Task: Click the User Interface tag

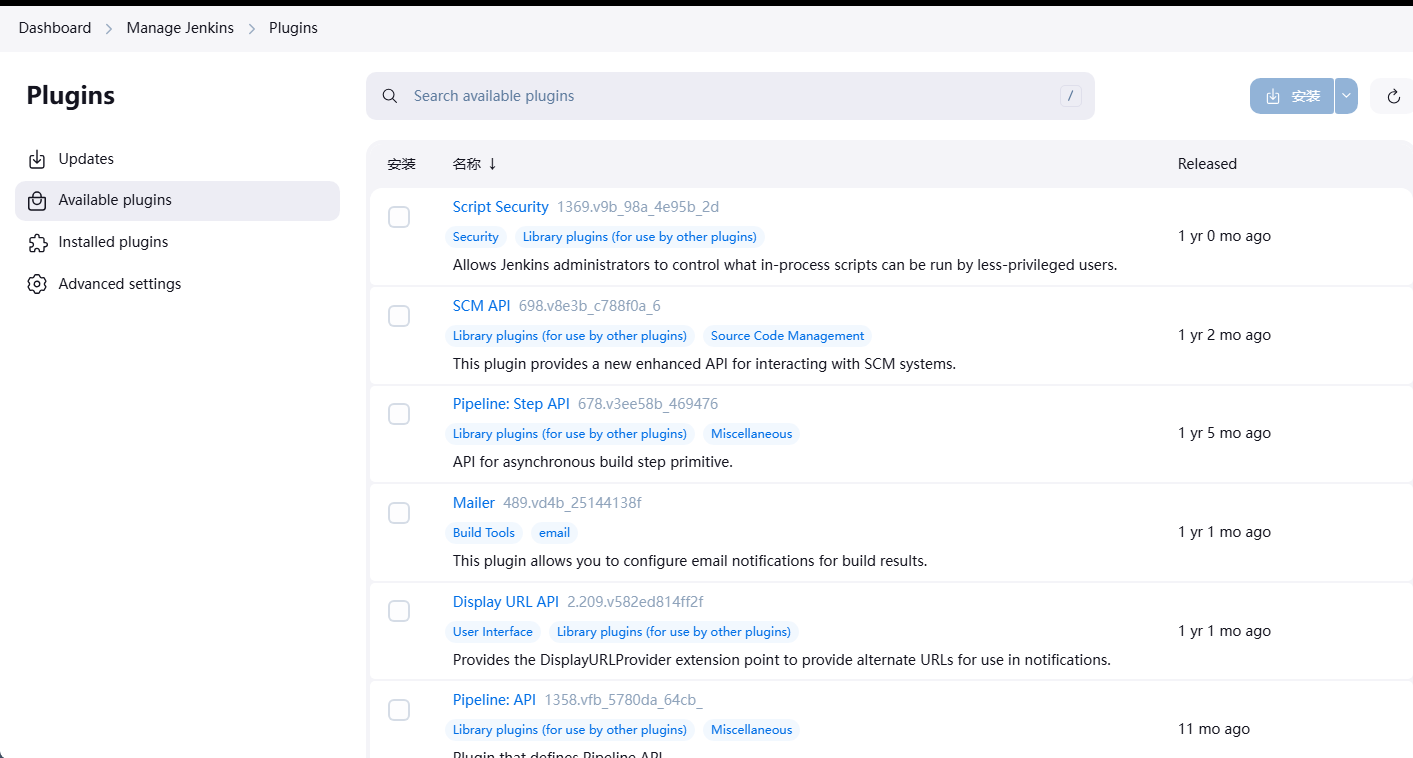Action: (x=493, y=632)
